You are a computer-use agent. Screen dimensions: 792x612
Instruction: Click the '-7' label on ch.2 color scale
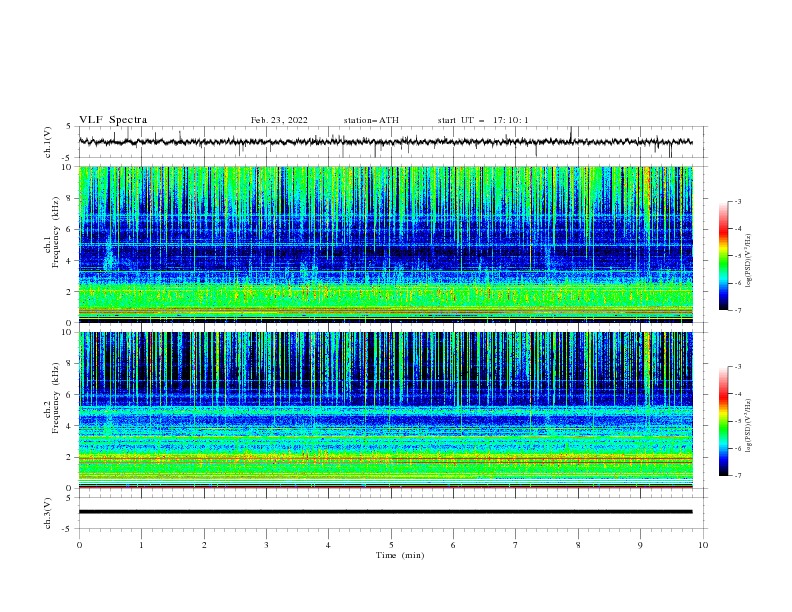pyautogui.click(x=737, y=476)
